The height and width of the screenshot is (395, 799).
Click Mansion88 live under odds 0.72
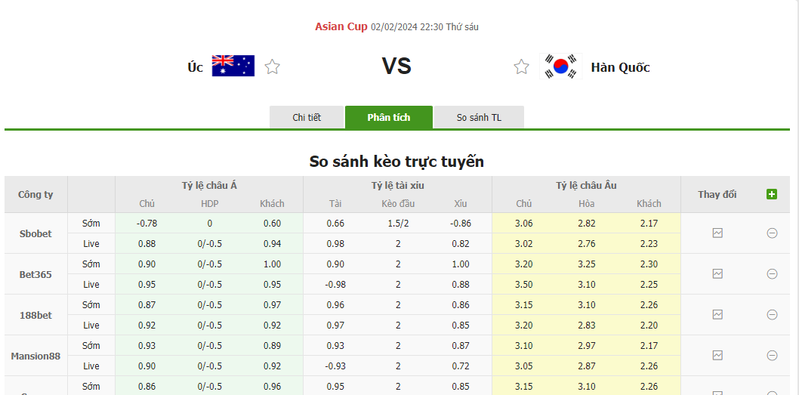pos(461,366)
